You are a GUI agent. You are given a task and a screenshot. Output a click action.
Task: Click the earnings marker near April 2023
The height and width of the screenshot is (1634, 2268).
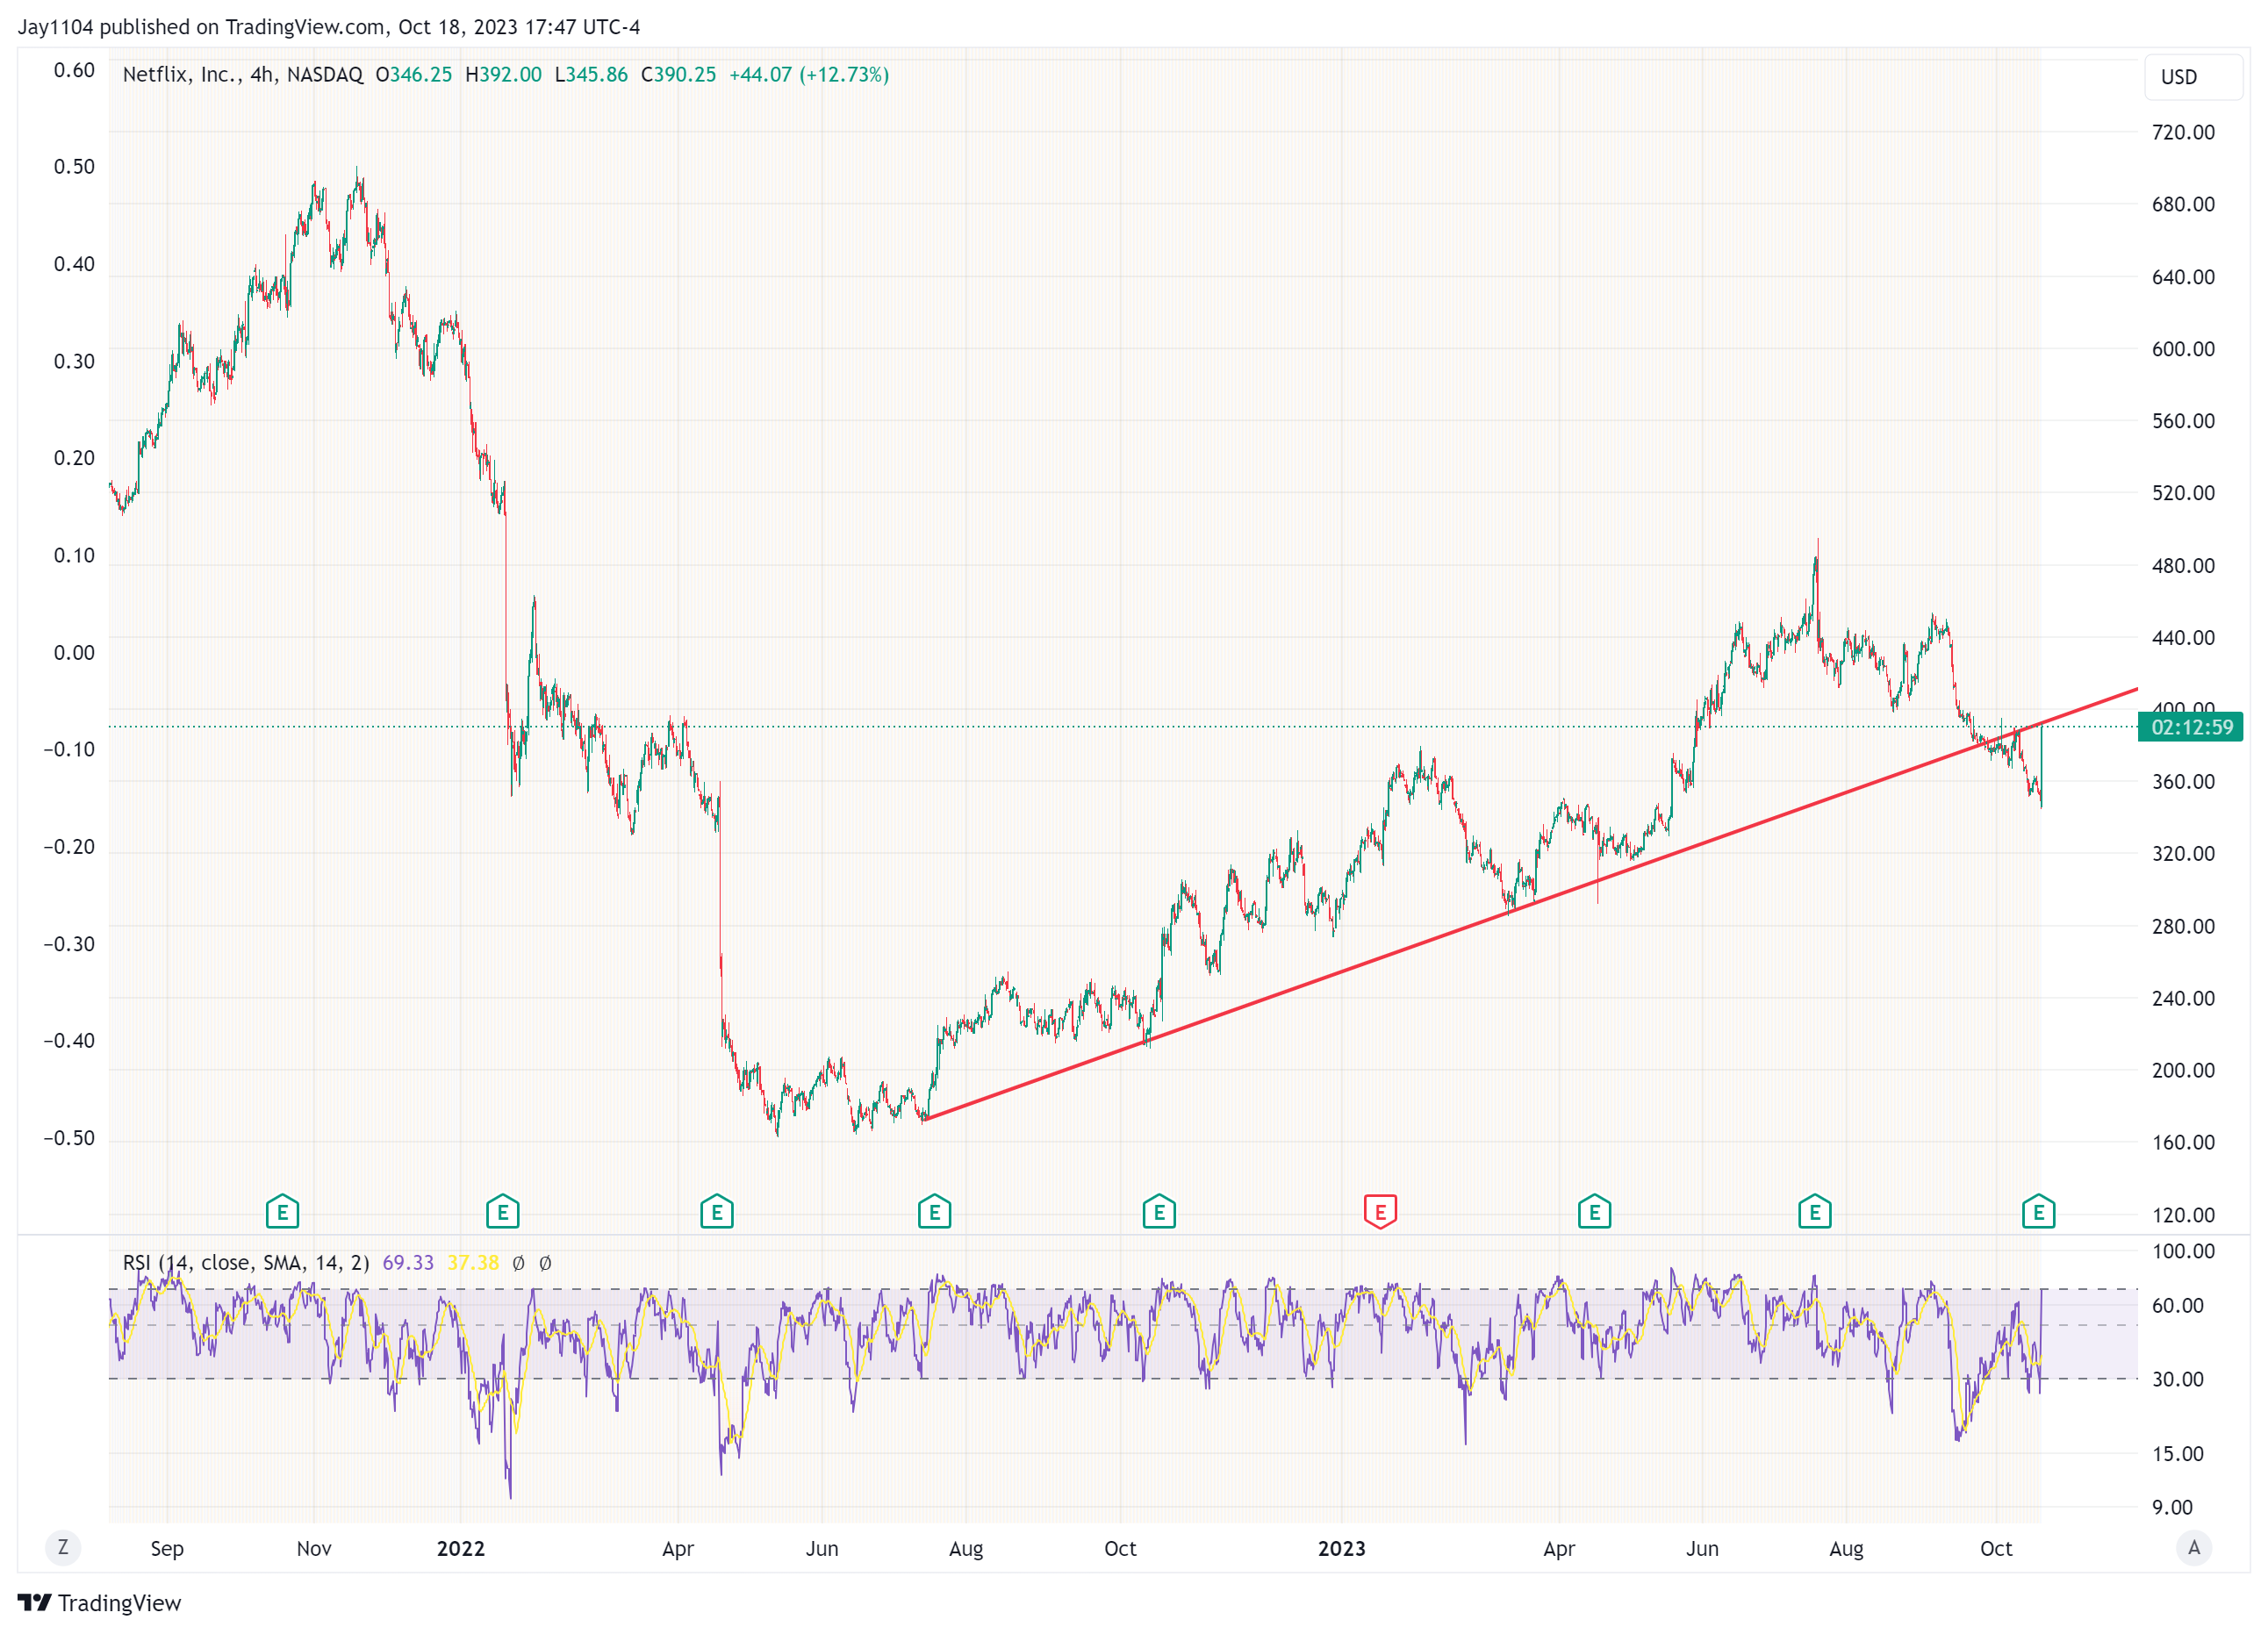(1594, 1212)
